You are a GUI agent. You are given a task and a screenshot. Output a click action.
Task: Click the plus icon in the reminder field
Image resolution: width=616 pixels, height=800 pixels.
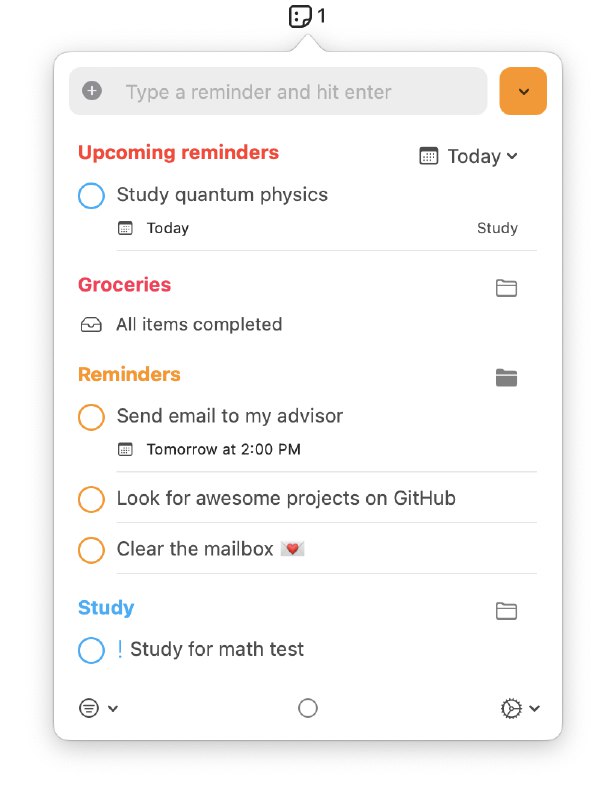[91, 91]
